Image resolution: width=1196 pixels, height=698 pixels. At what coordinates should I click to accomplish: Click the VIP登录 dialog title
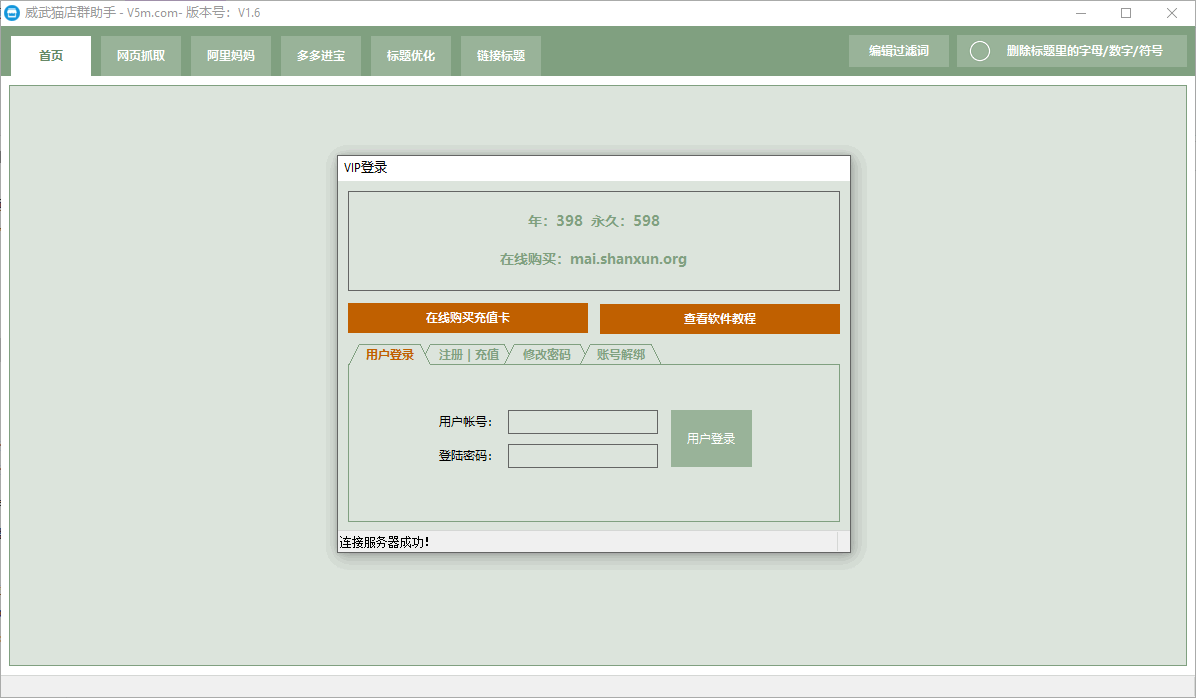coord(365,168)
